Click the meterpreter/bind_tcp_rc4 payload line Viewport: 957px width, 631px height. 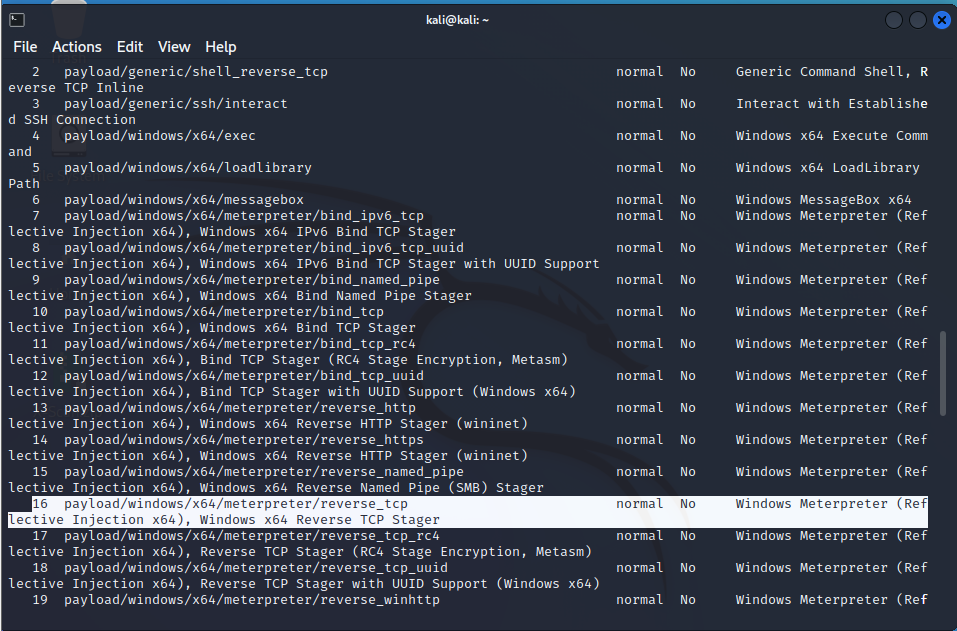tap(240, 344)
